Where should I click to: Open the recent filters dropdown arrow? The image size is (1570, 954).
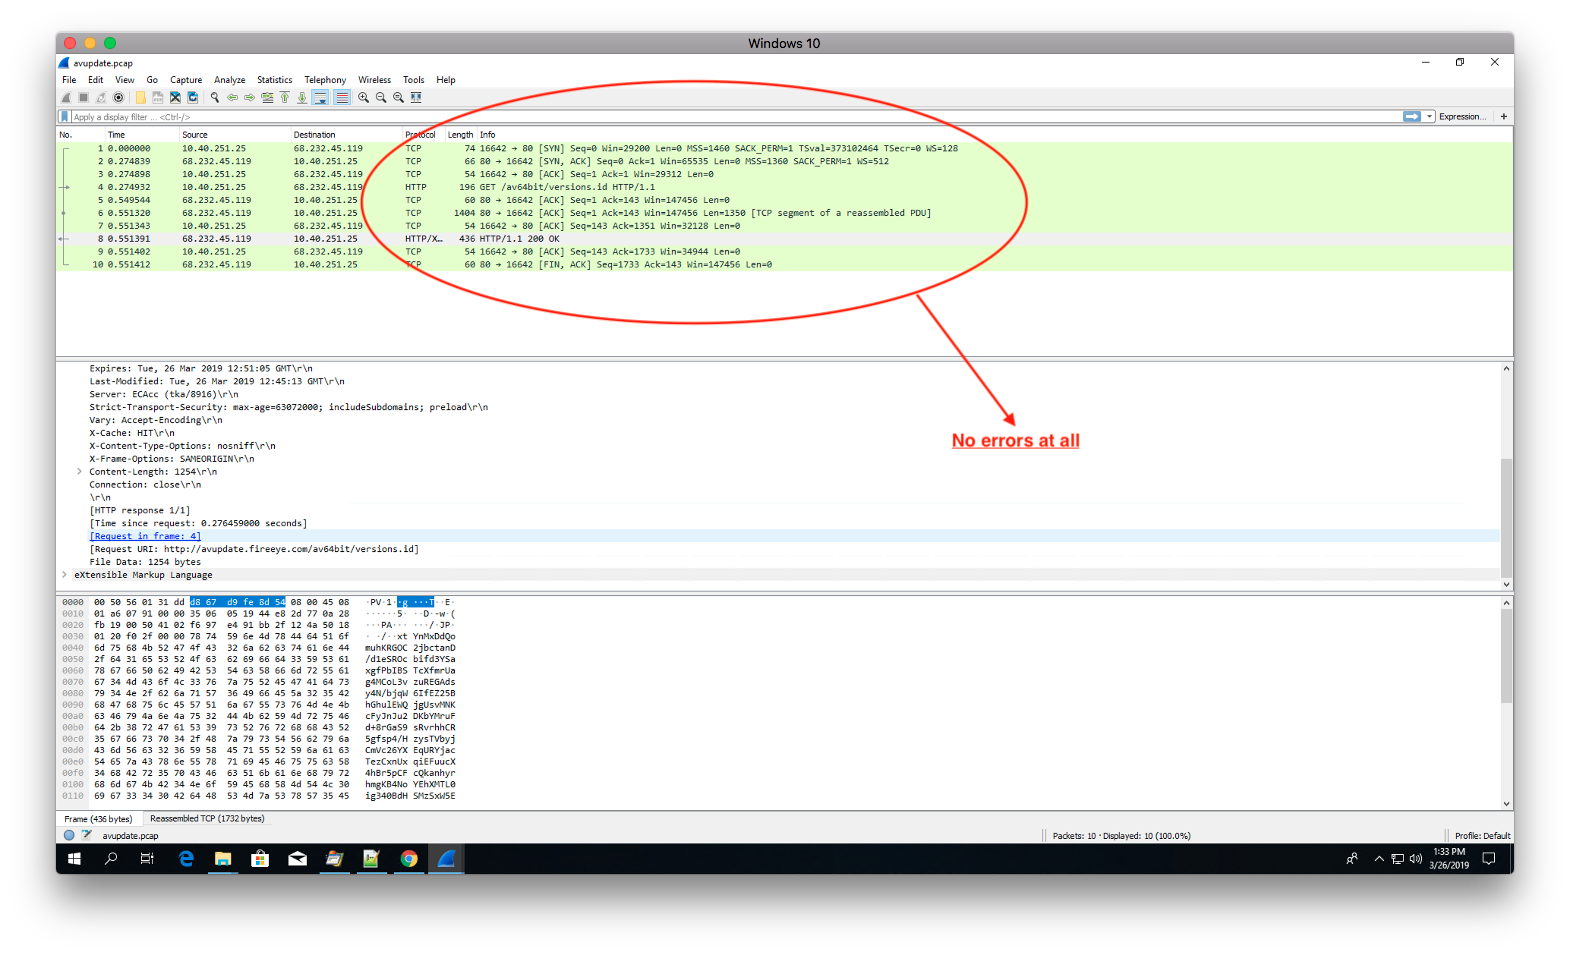(x=1430, y=117)
